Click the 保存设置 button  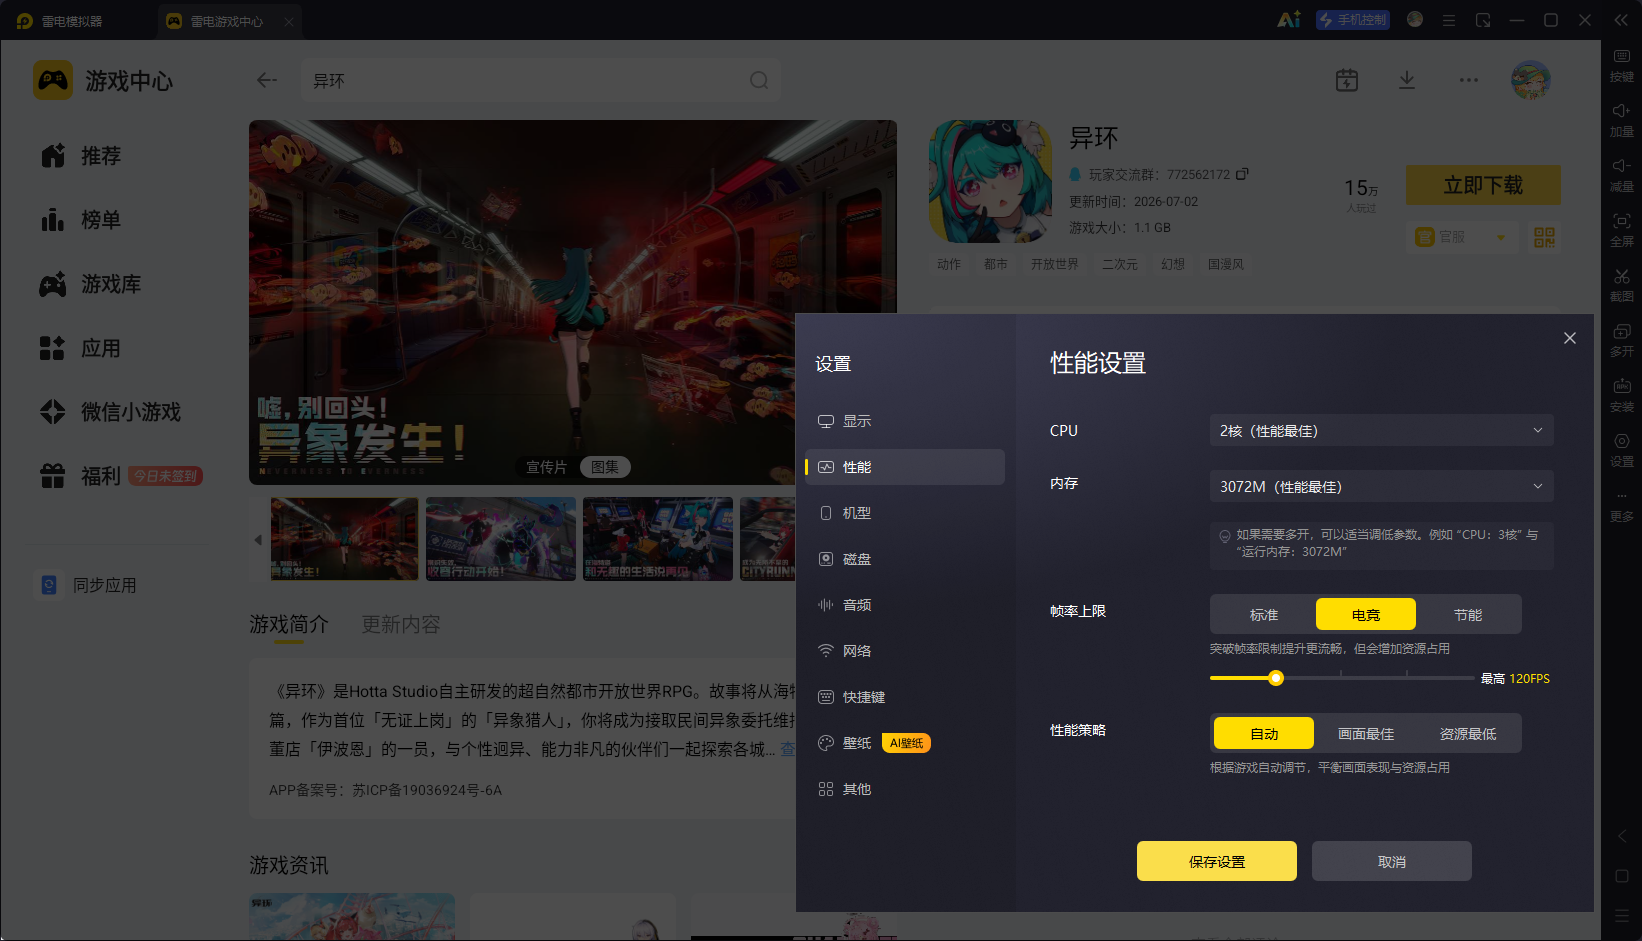[1217, 861]
